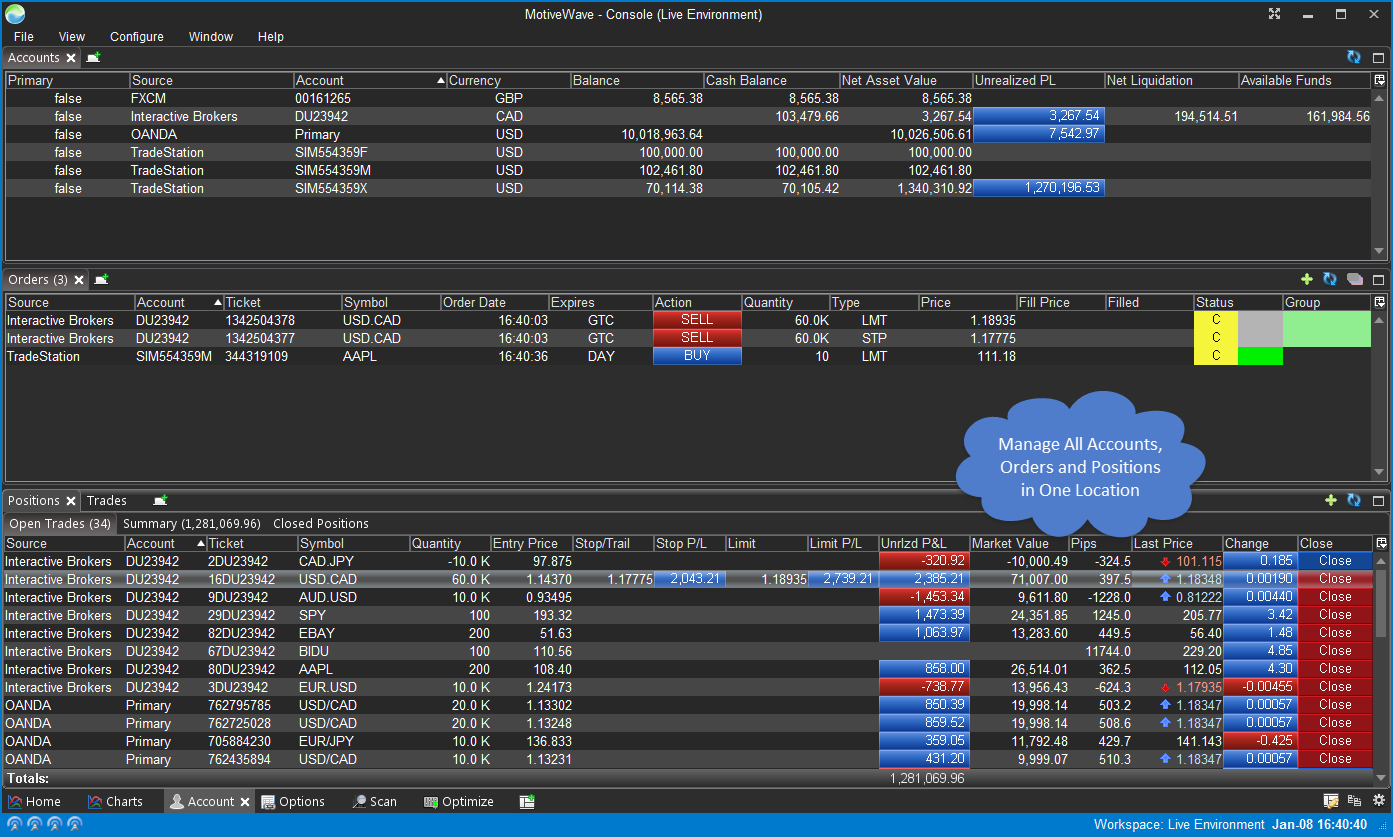The image size is (1393, 837).
Task: Maximize the Positions panel
Action: [1378, 500]
